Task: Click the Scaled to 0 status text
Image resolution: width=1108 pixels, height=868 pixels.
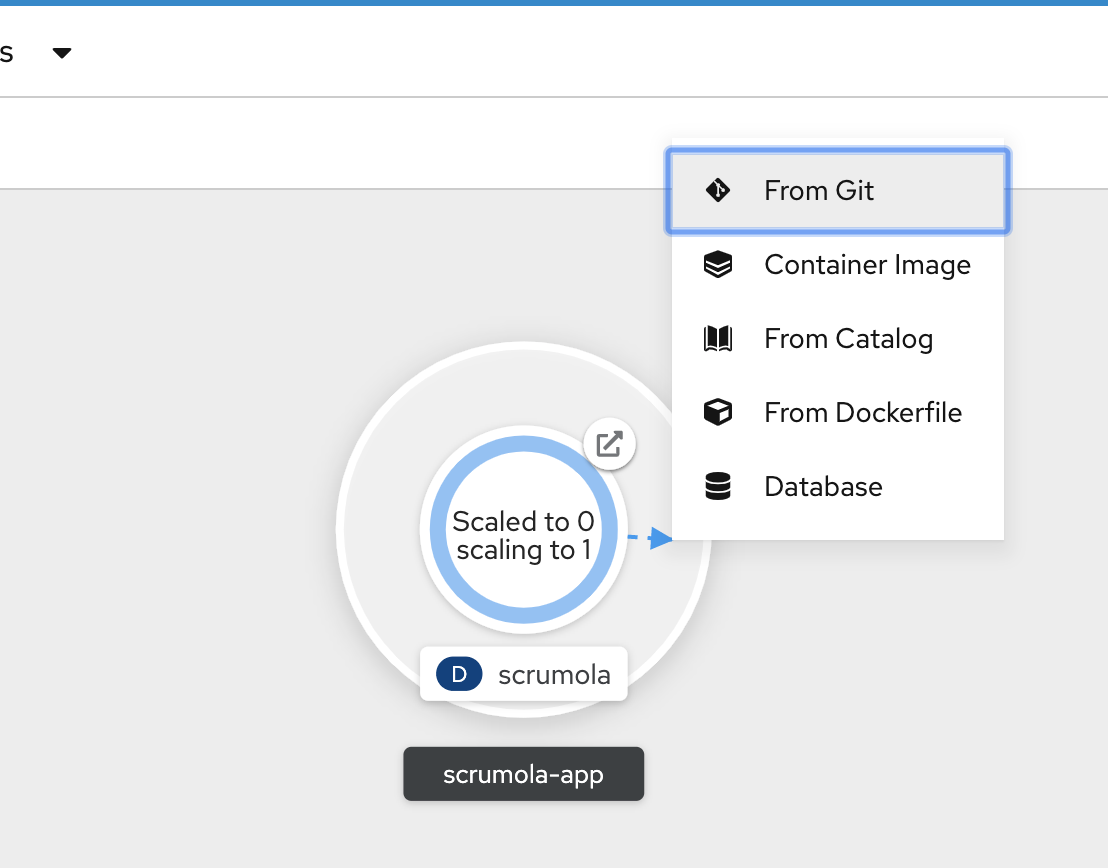Action: pyautogui.click(x=524, y=522)
